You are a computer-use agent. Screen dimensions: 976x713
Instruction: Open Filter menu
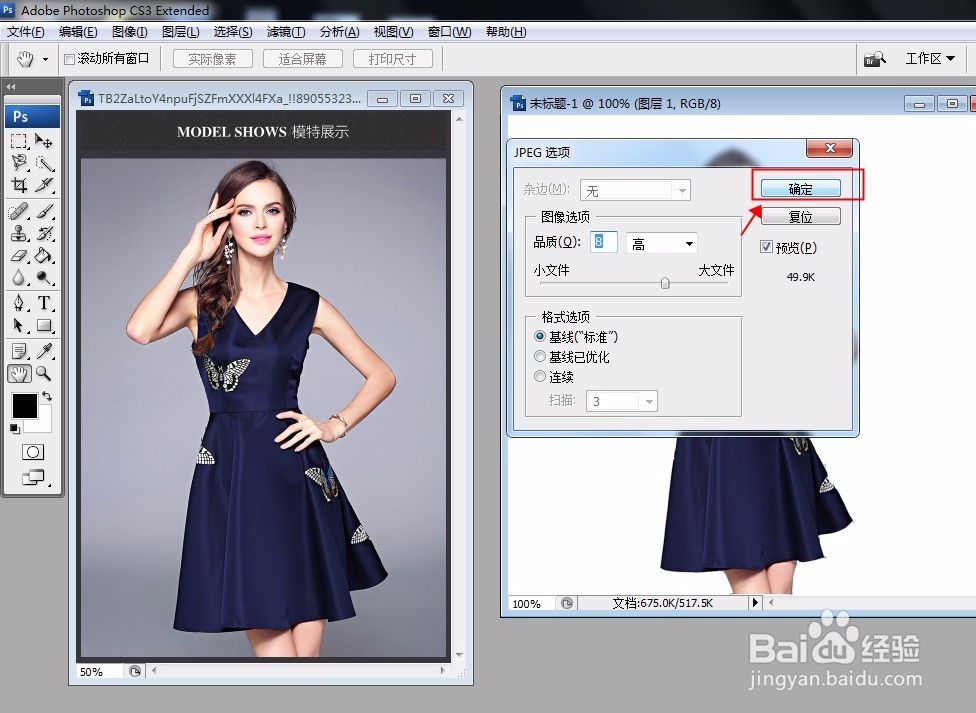pos(286,32)
